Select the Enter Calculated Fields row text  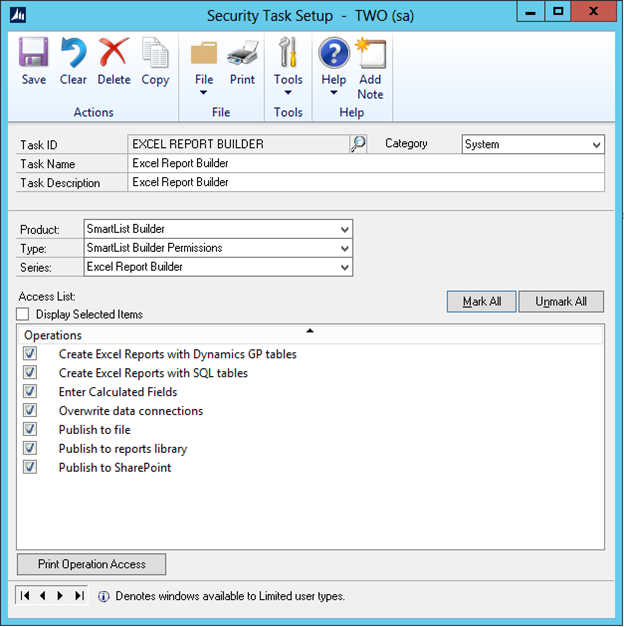tap(118, 392)
